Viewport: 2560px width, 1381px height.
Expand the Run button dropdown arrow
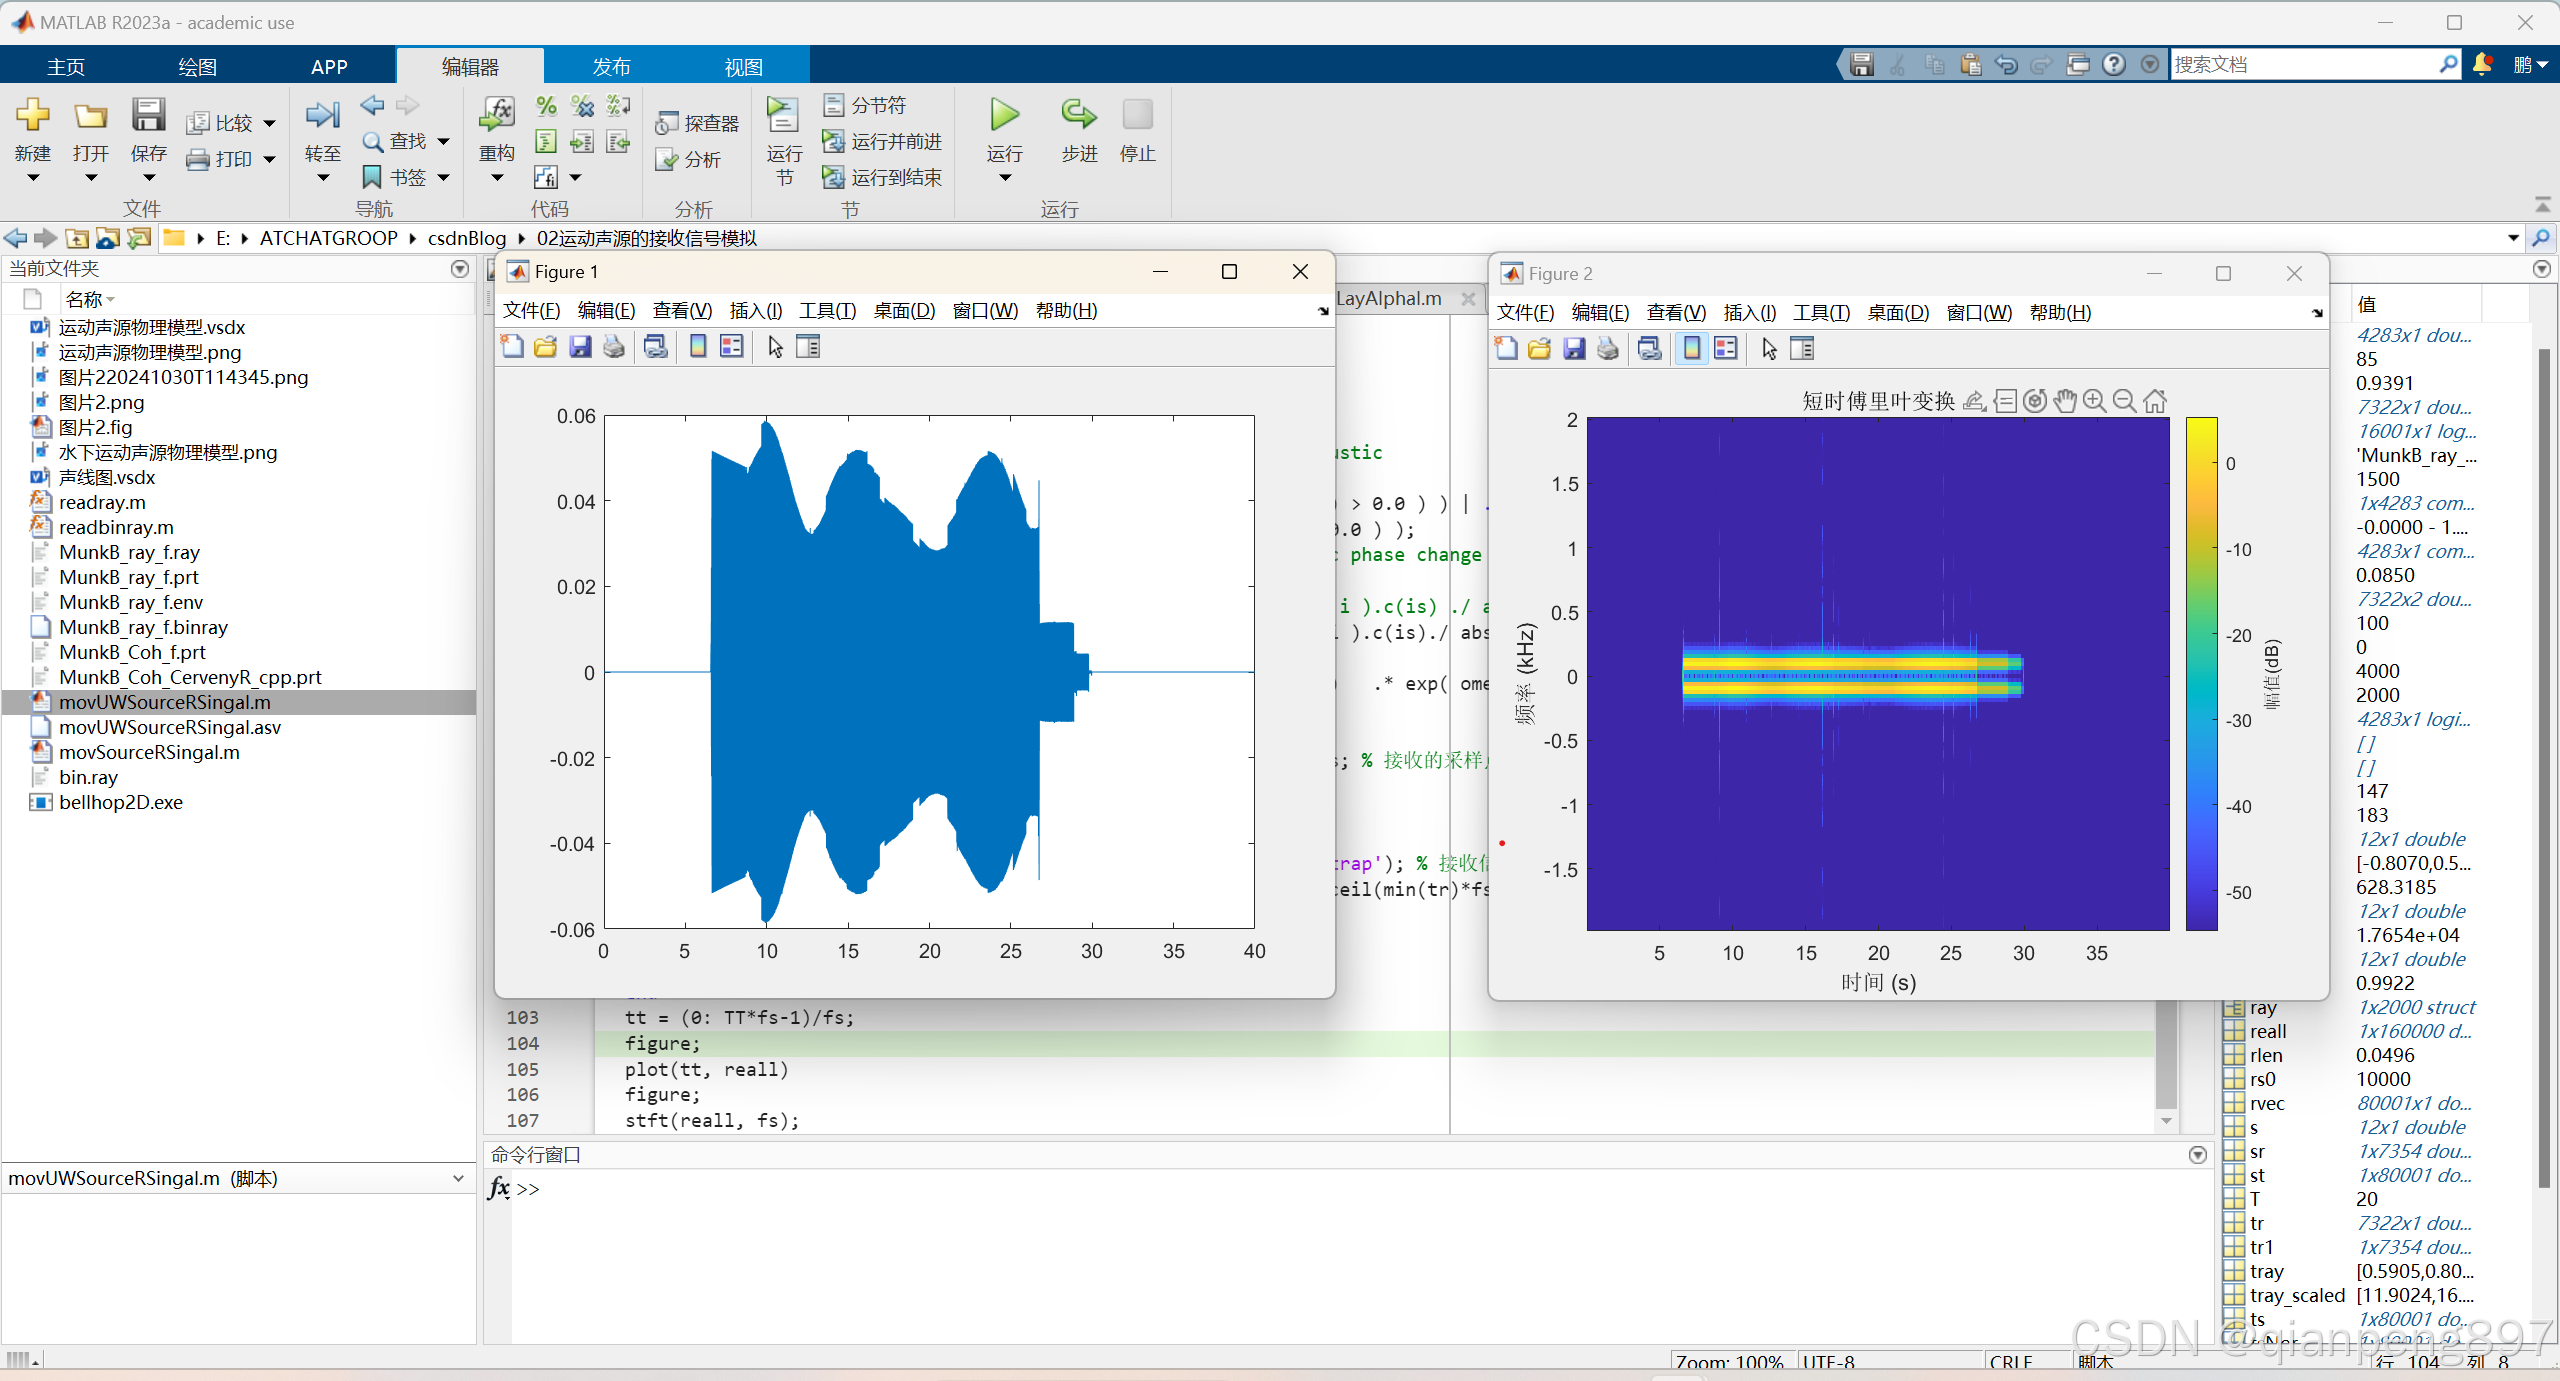click(1004, 178)
